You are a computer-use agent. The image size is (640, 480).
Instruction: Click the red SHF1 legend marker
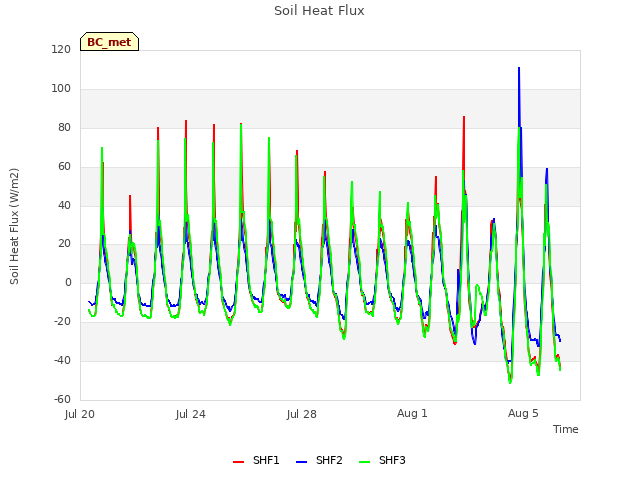pyautogui.click(x=238, y=462)
